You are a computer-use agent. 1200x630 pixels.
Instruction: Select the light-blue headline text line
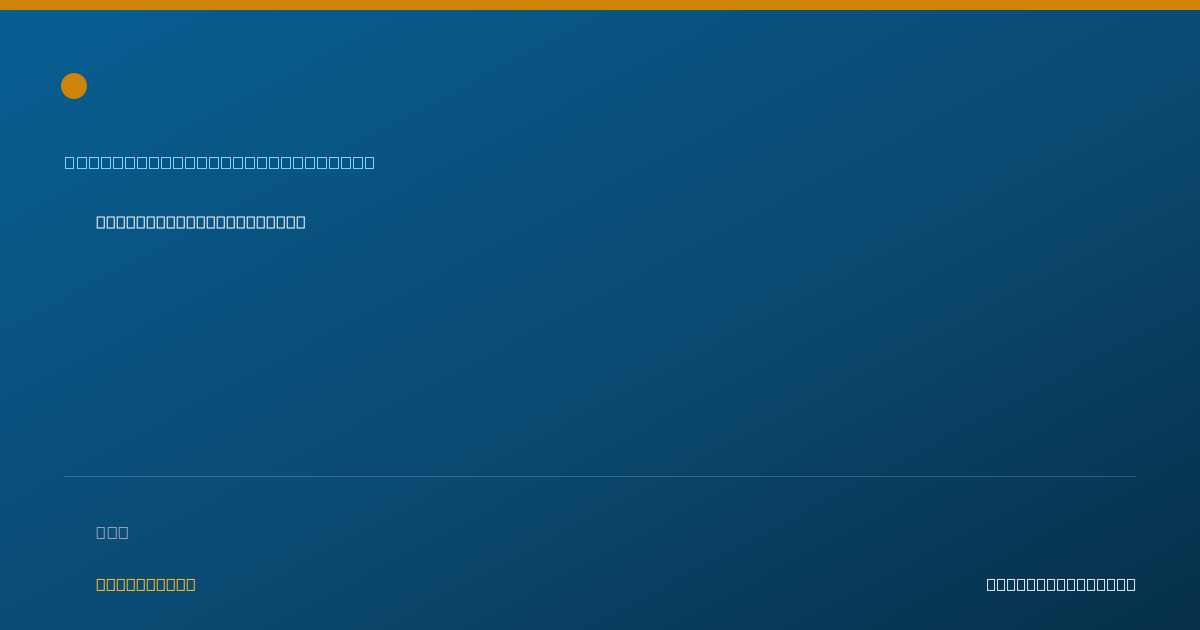(x=220, y=162)
